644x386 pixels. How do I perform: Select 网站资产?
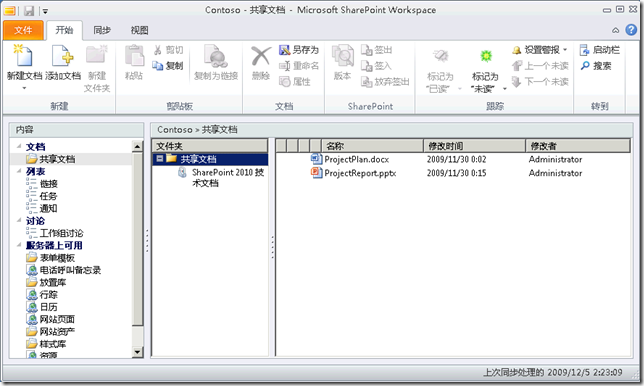[x=57, y=331]
